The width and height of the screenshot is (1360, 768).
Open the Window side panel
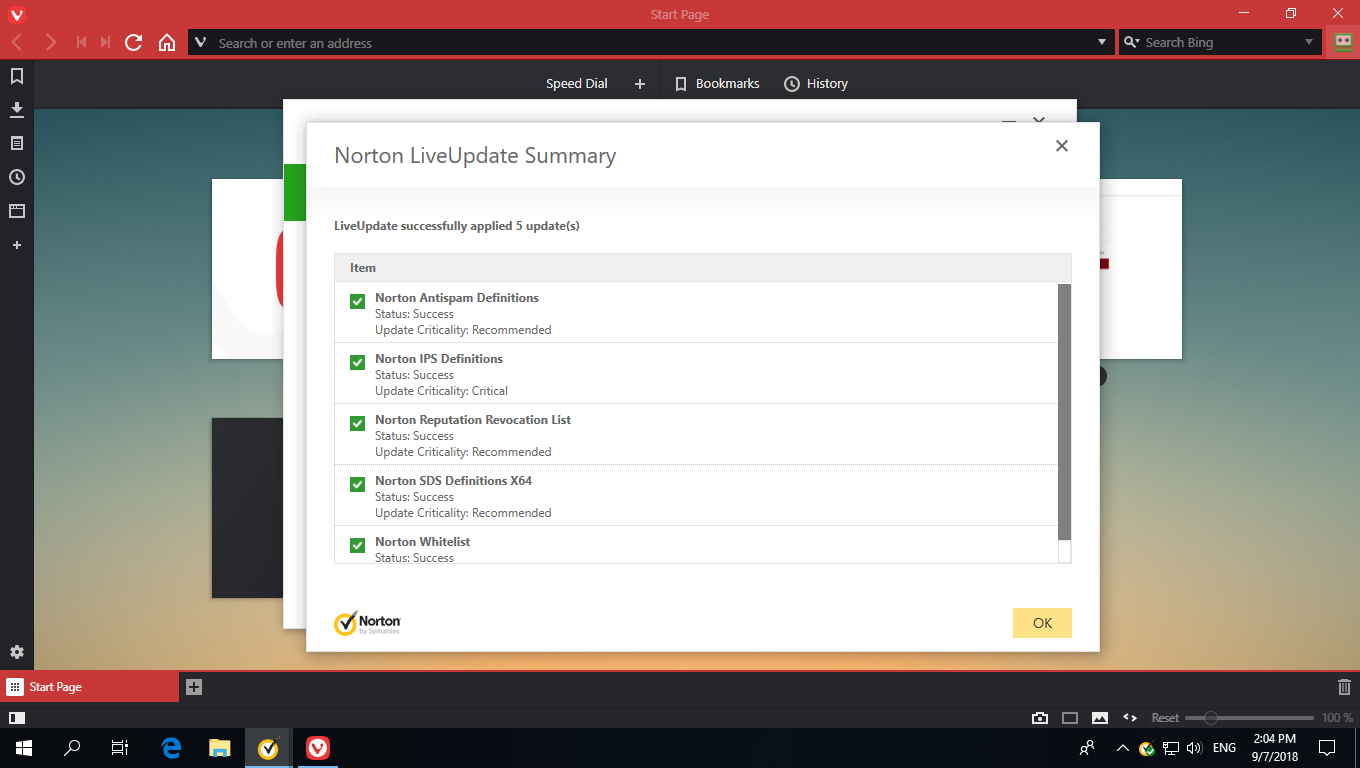pos(17,211)
